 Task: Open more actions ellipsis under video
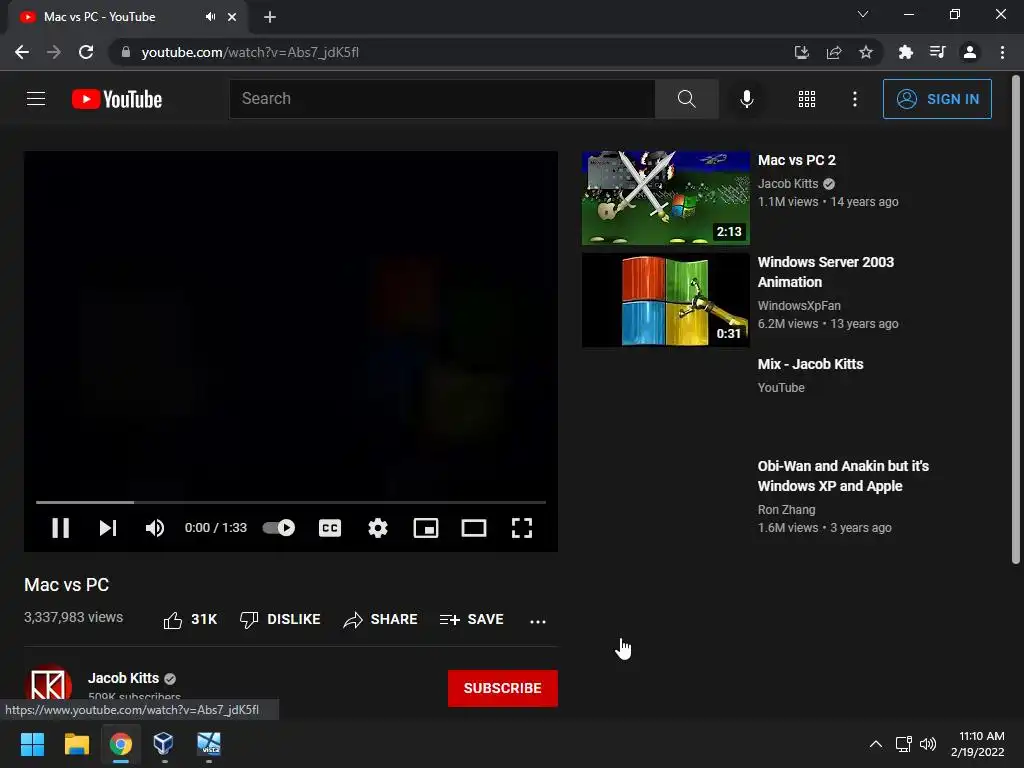(x=537, y=621)
